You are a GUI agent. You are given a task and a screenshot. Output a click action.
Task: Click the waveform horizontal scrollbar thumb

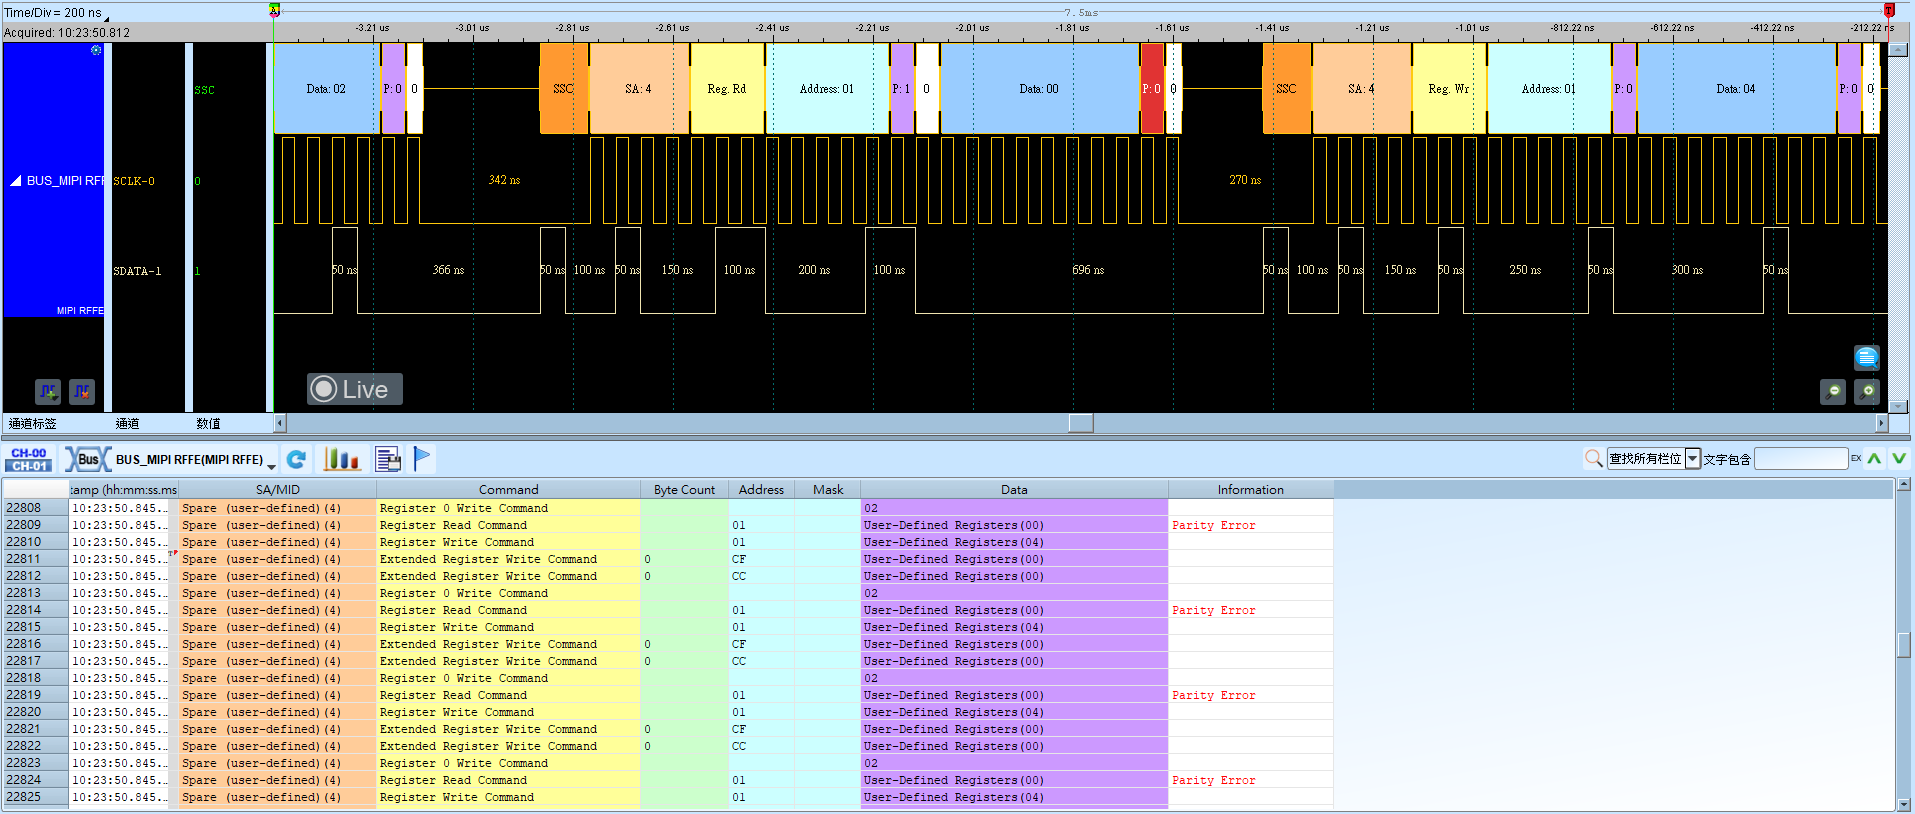click(x=1081, y=423)
